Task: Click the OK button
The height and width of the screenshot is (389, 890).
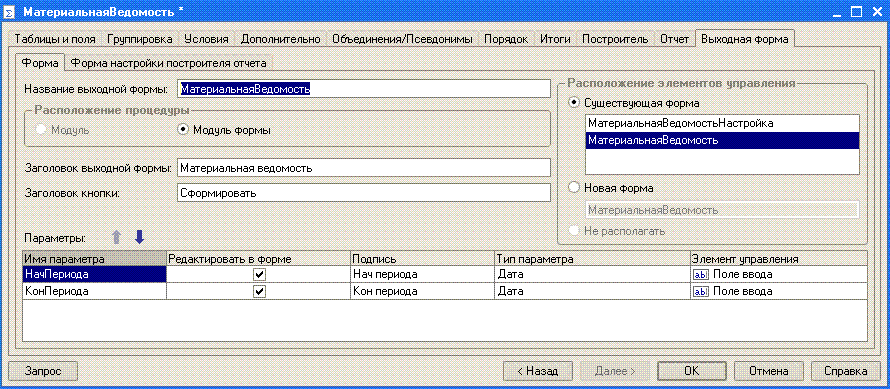Action: tap(691, 371)
